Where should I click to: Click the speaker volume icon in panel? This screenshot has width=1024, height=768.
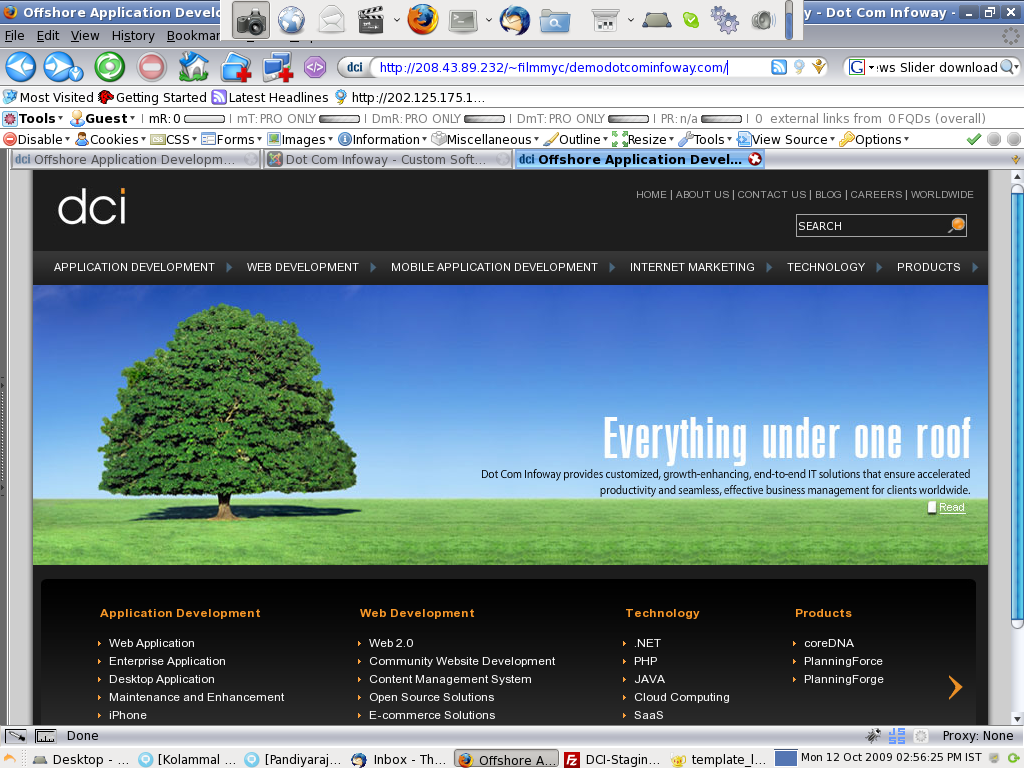(763, 20)
